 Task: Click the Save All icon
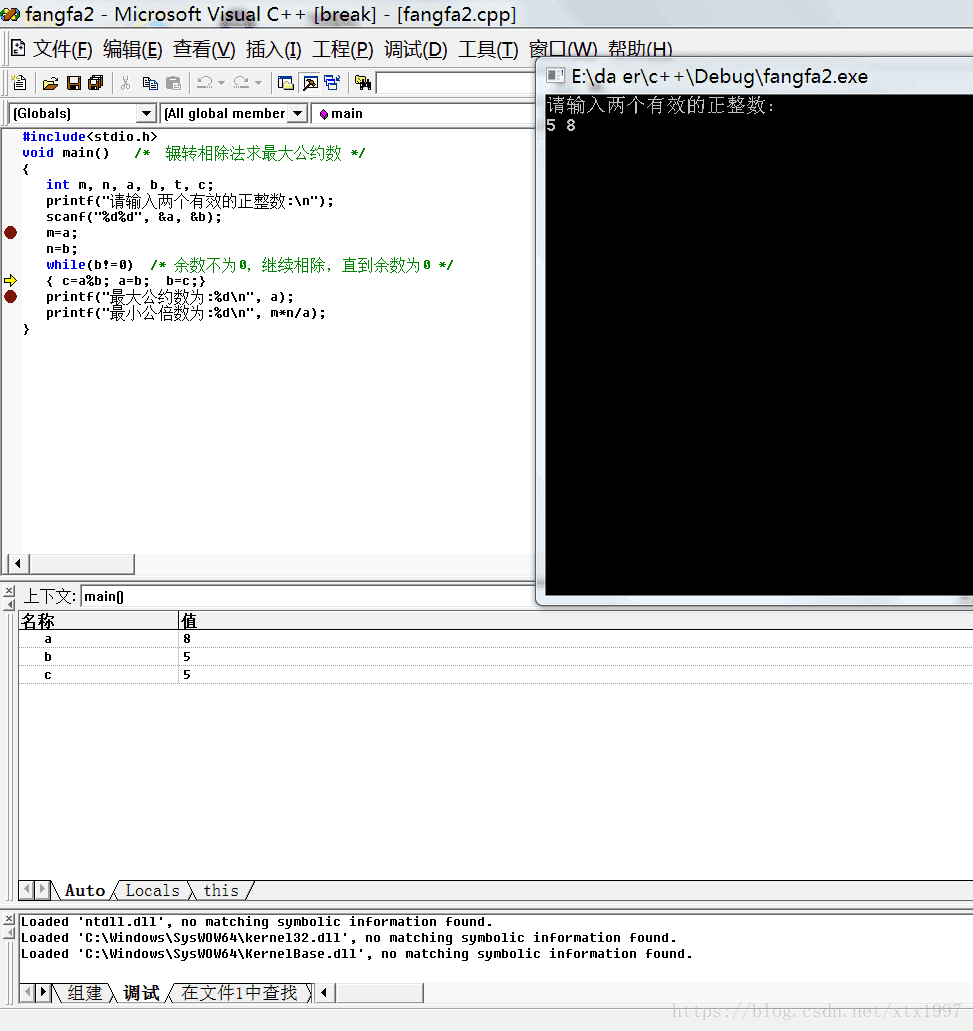click(x=96, y=83)
